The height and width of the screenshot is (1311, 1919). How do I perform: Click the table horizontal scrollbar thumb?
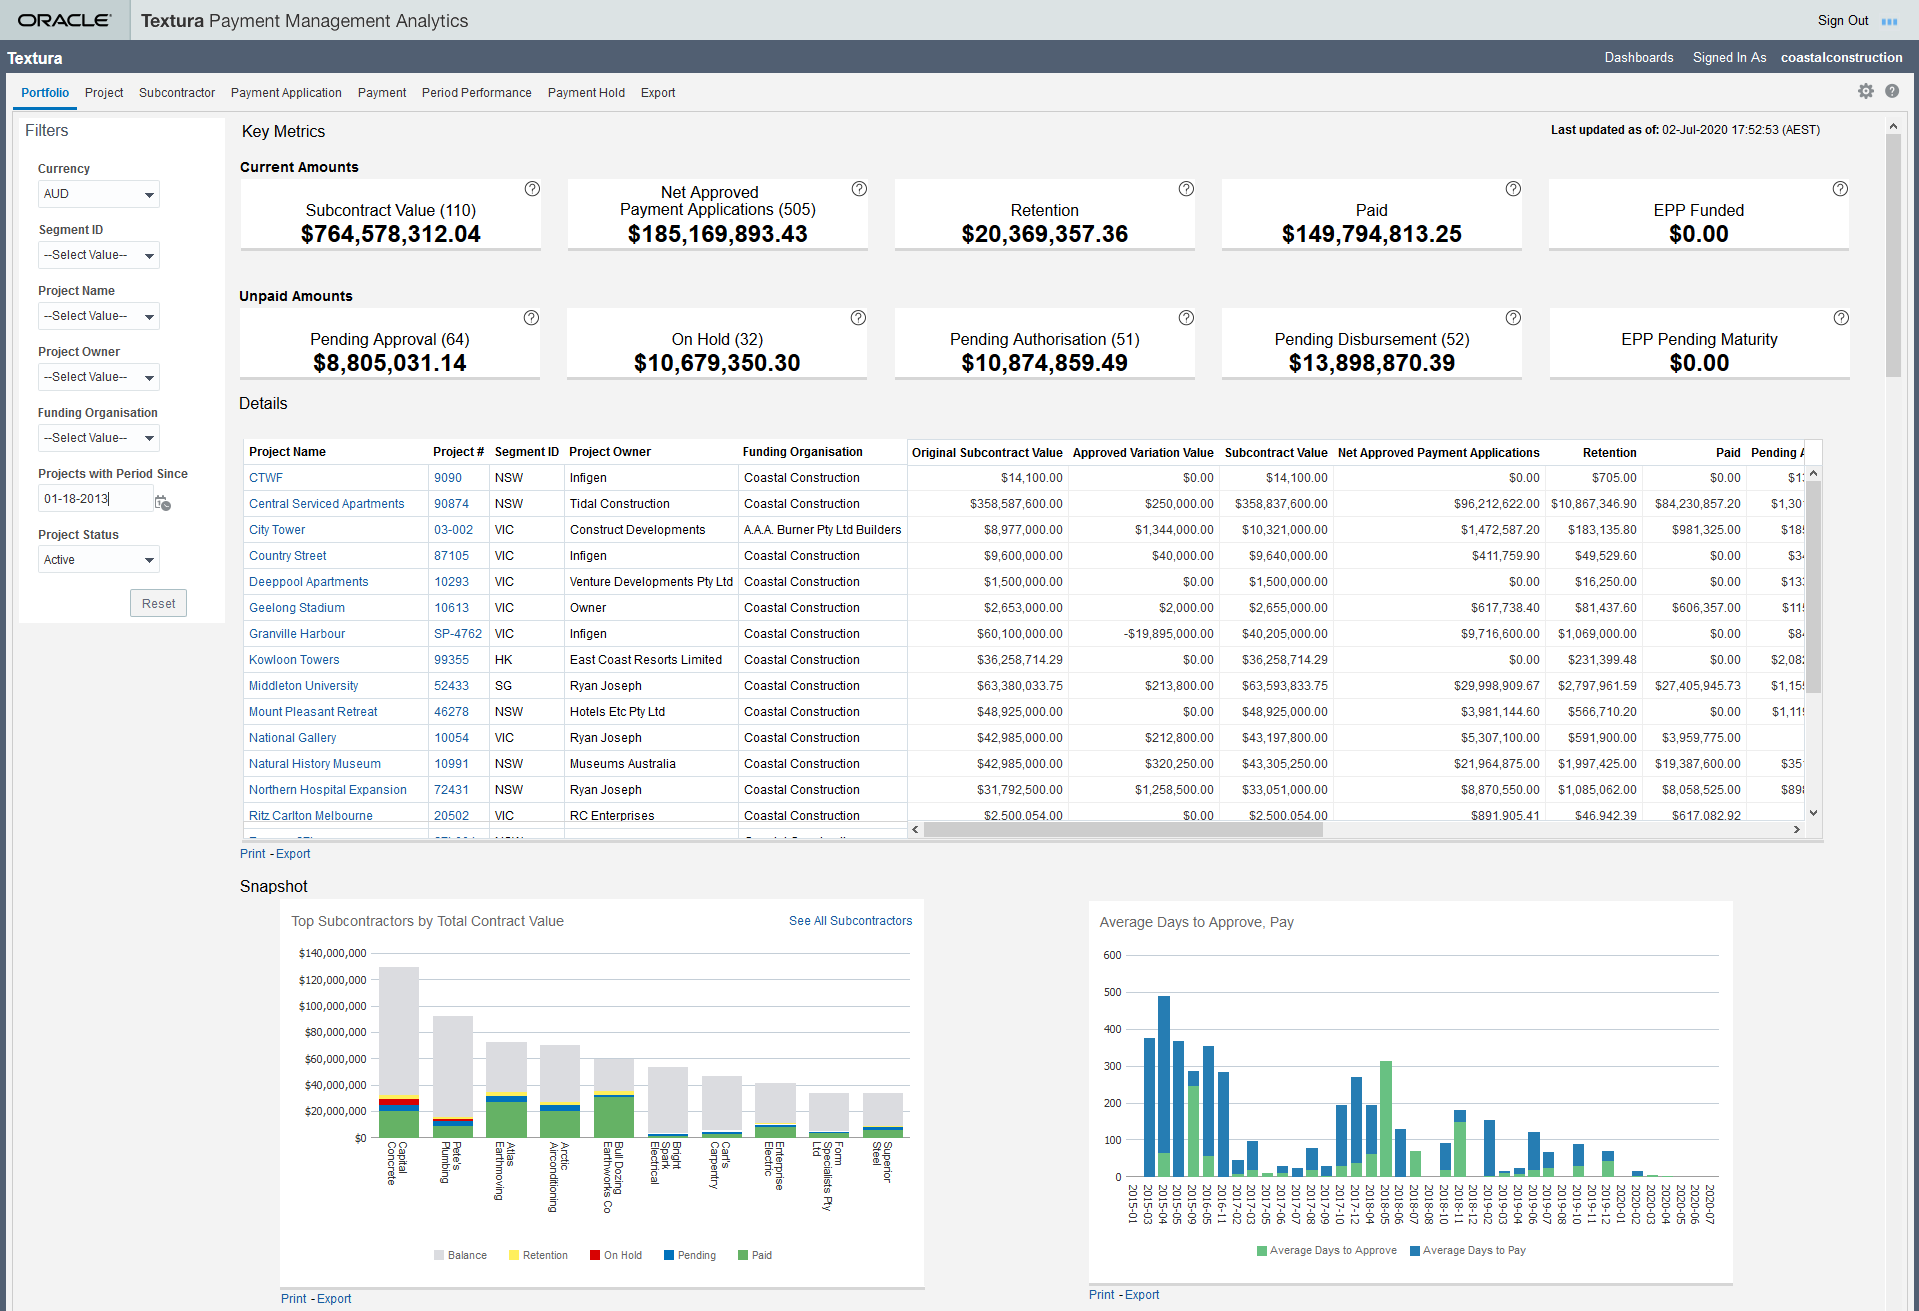[1123, 829]
